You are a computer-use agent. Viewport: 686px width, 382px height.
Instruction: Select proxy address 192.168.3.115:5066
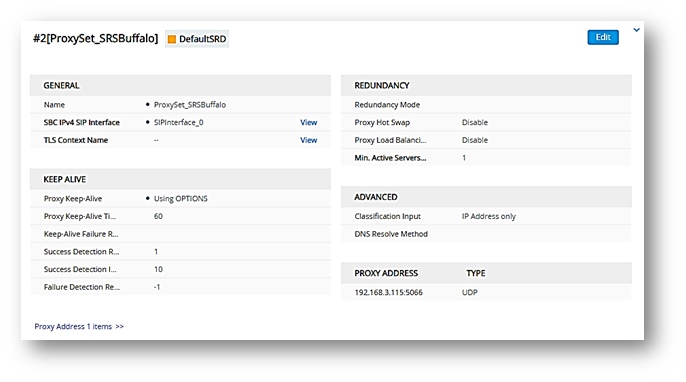[x=388, y=292]
